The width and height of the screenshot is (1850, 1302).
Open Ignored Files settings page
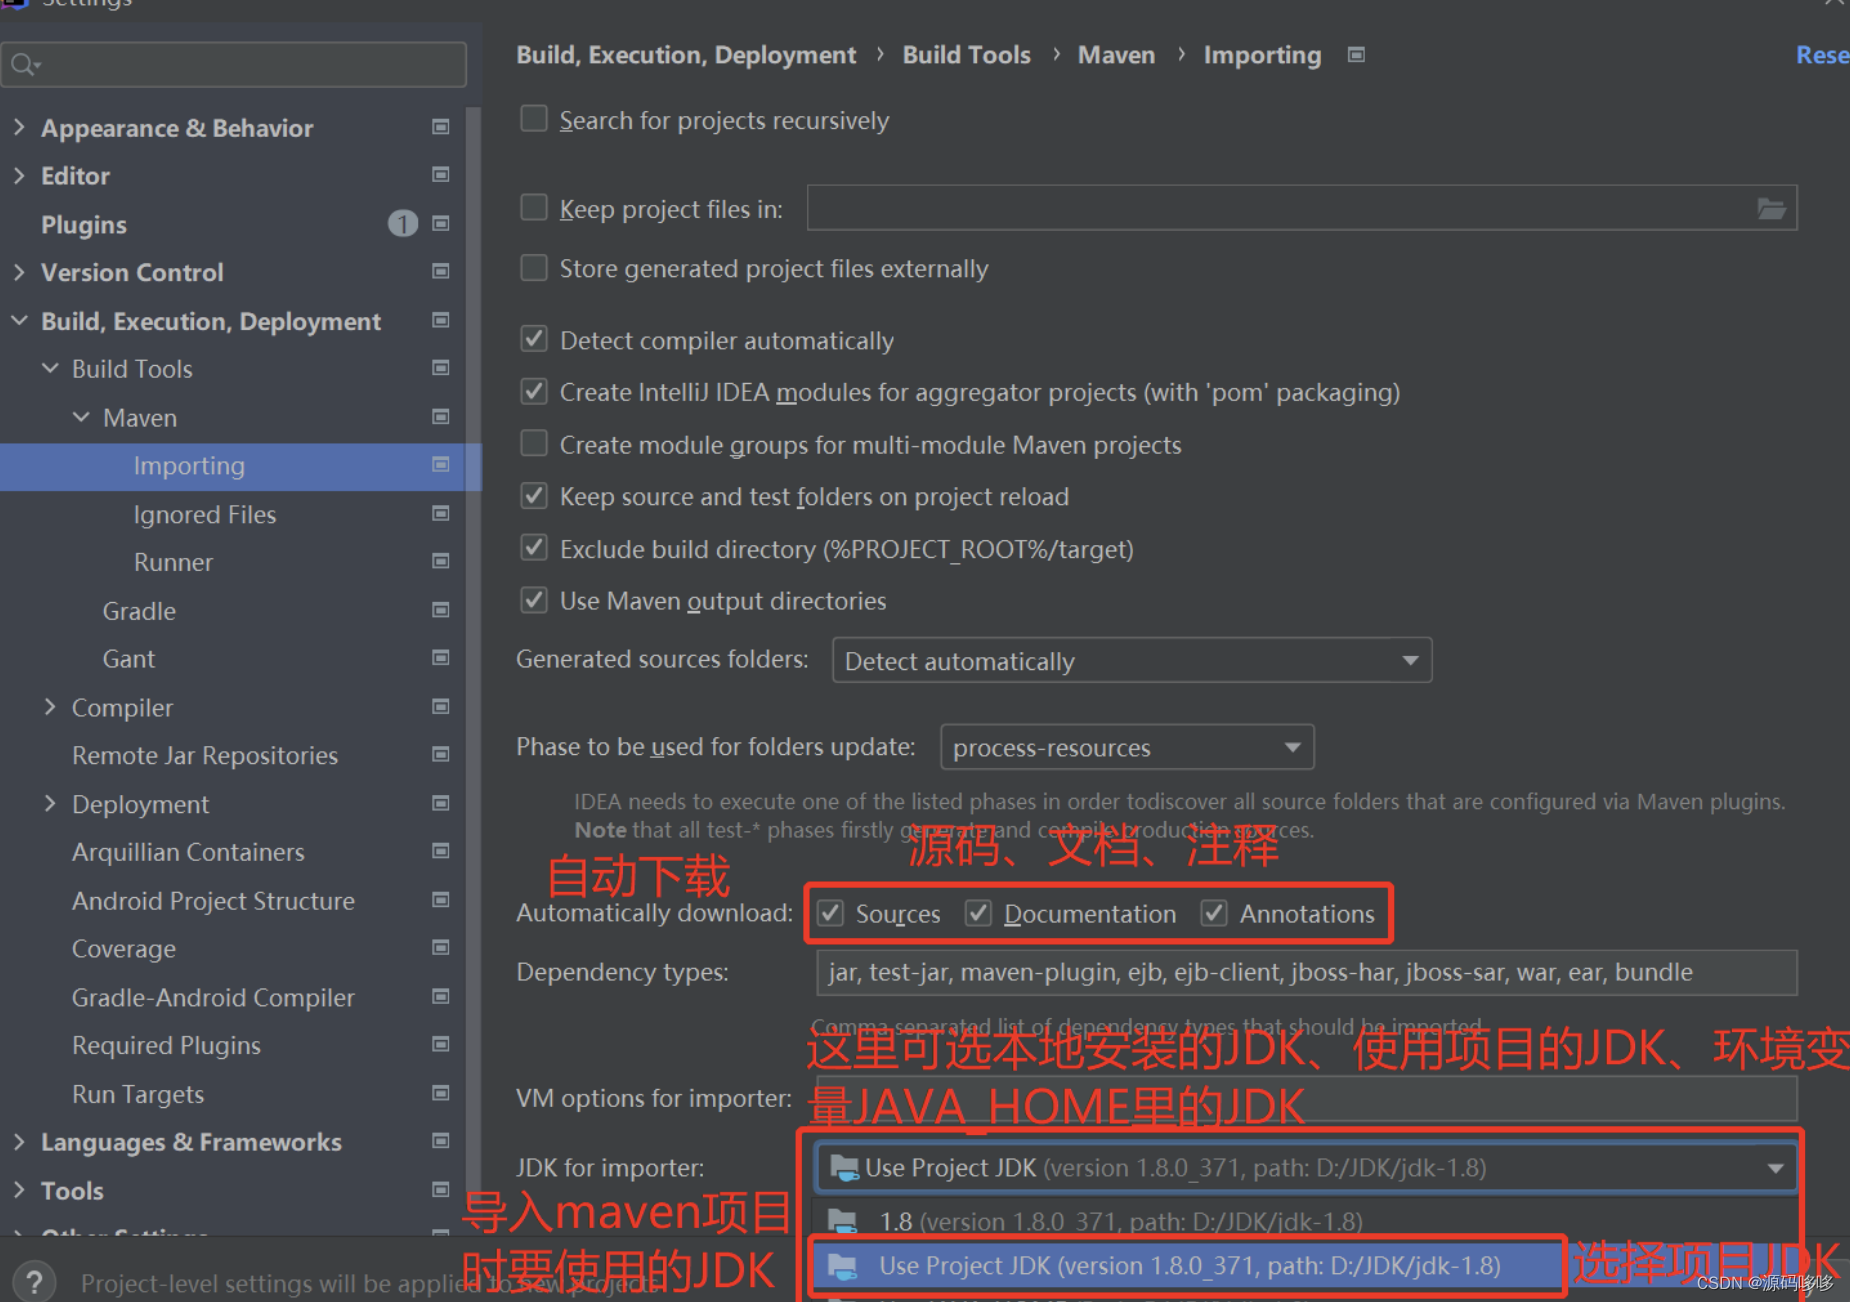[x=205, y=514]
